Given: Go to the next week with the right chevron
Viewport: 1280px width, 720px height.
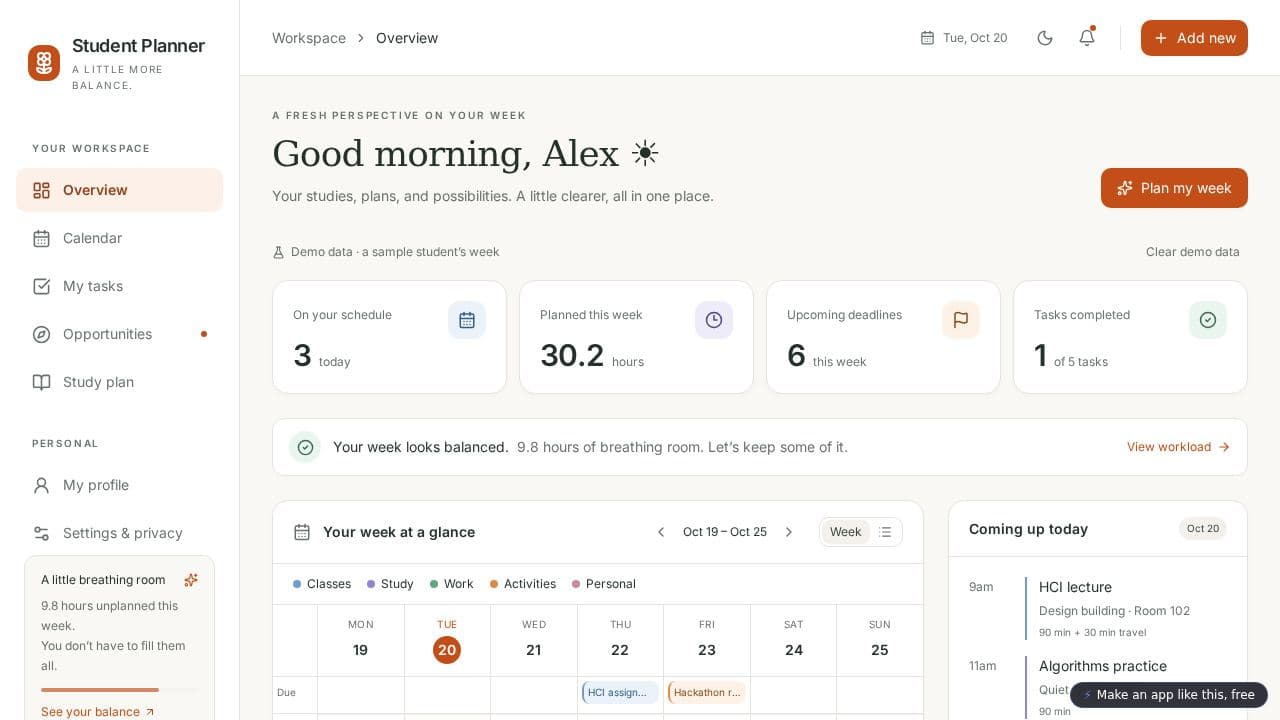Looking at the screenshot, I should [789, 532].
